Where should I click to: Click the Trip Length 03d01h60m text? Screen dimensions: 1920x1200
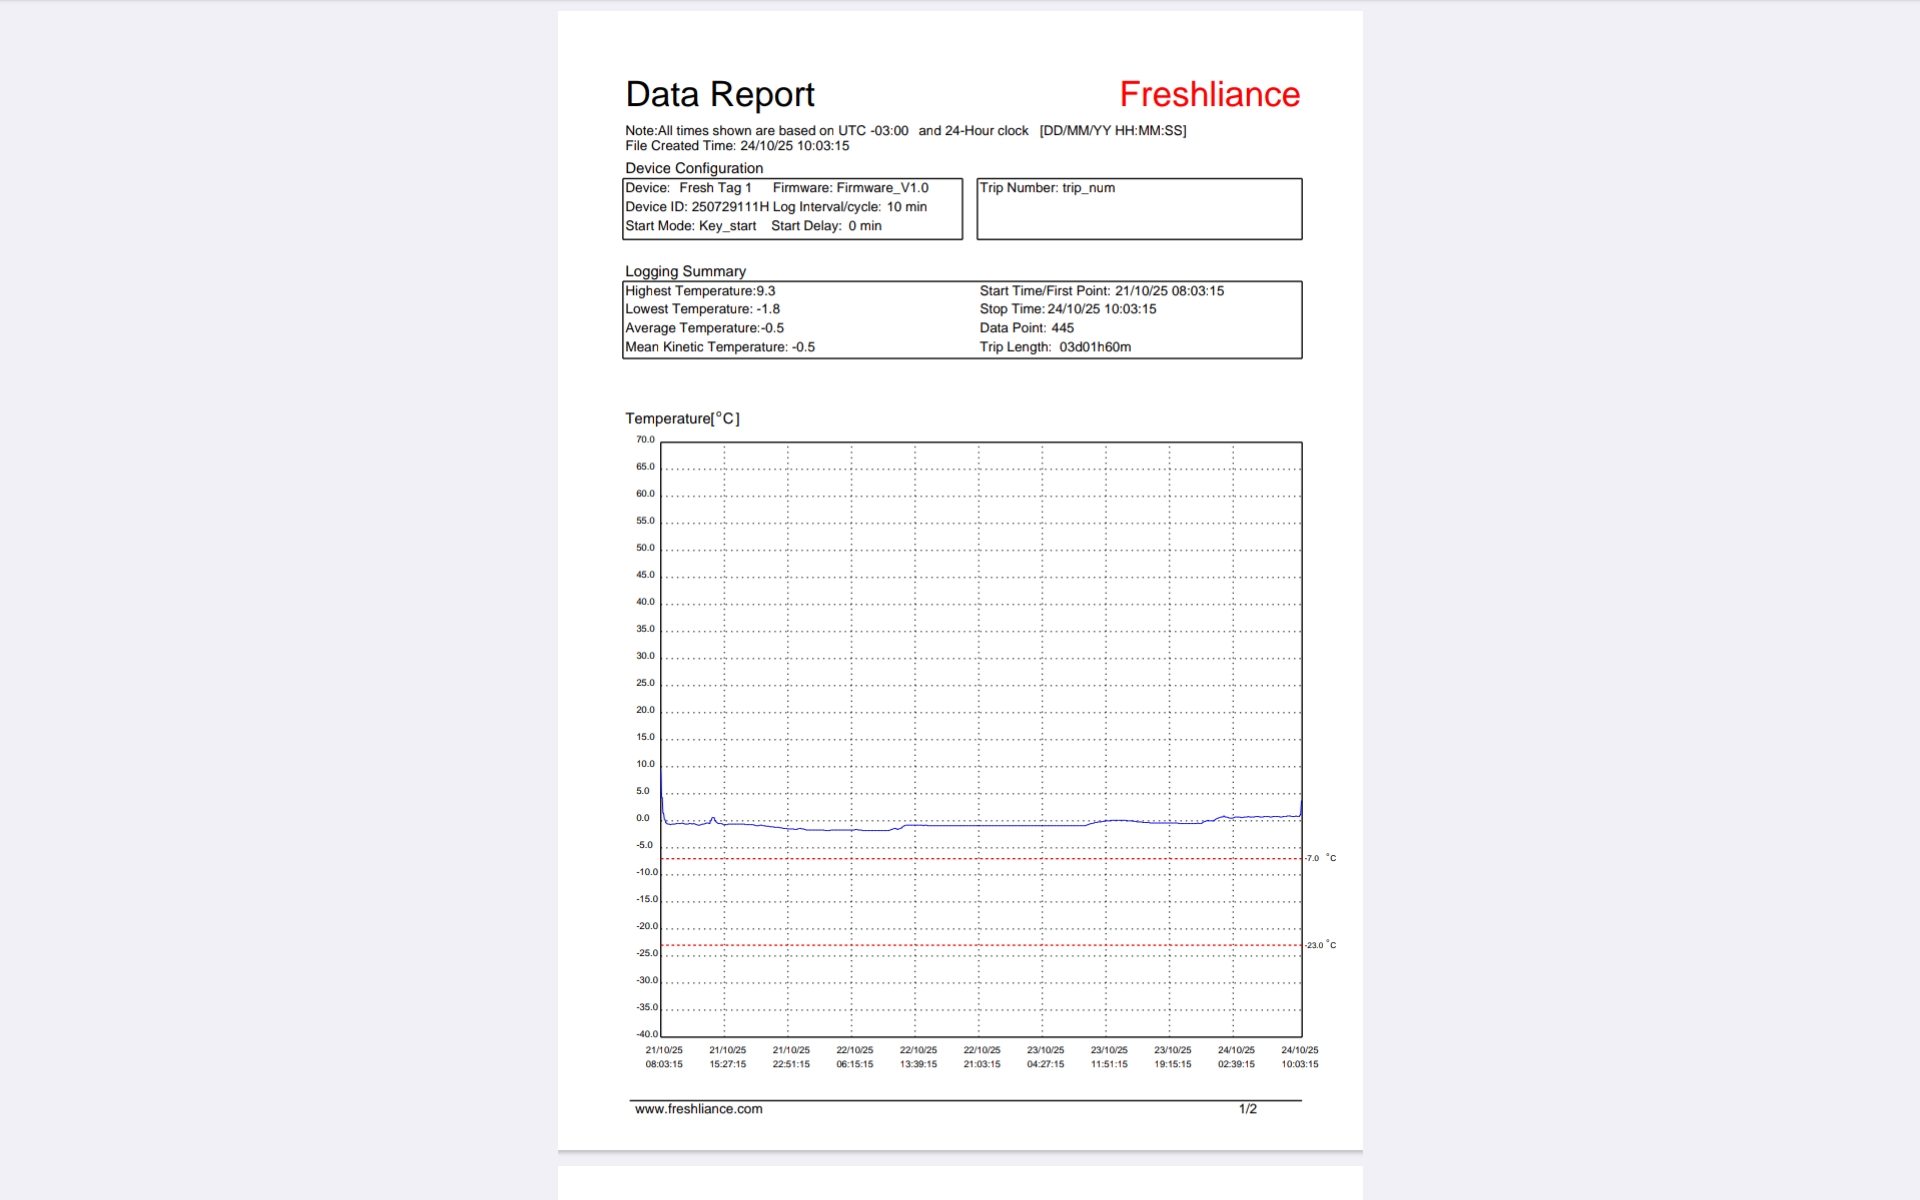1055,347
